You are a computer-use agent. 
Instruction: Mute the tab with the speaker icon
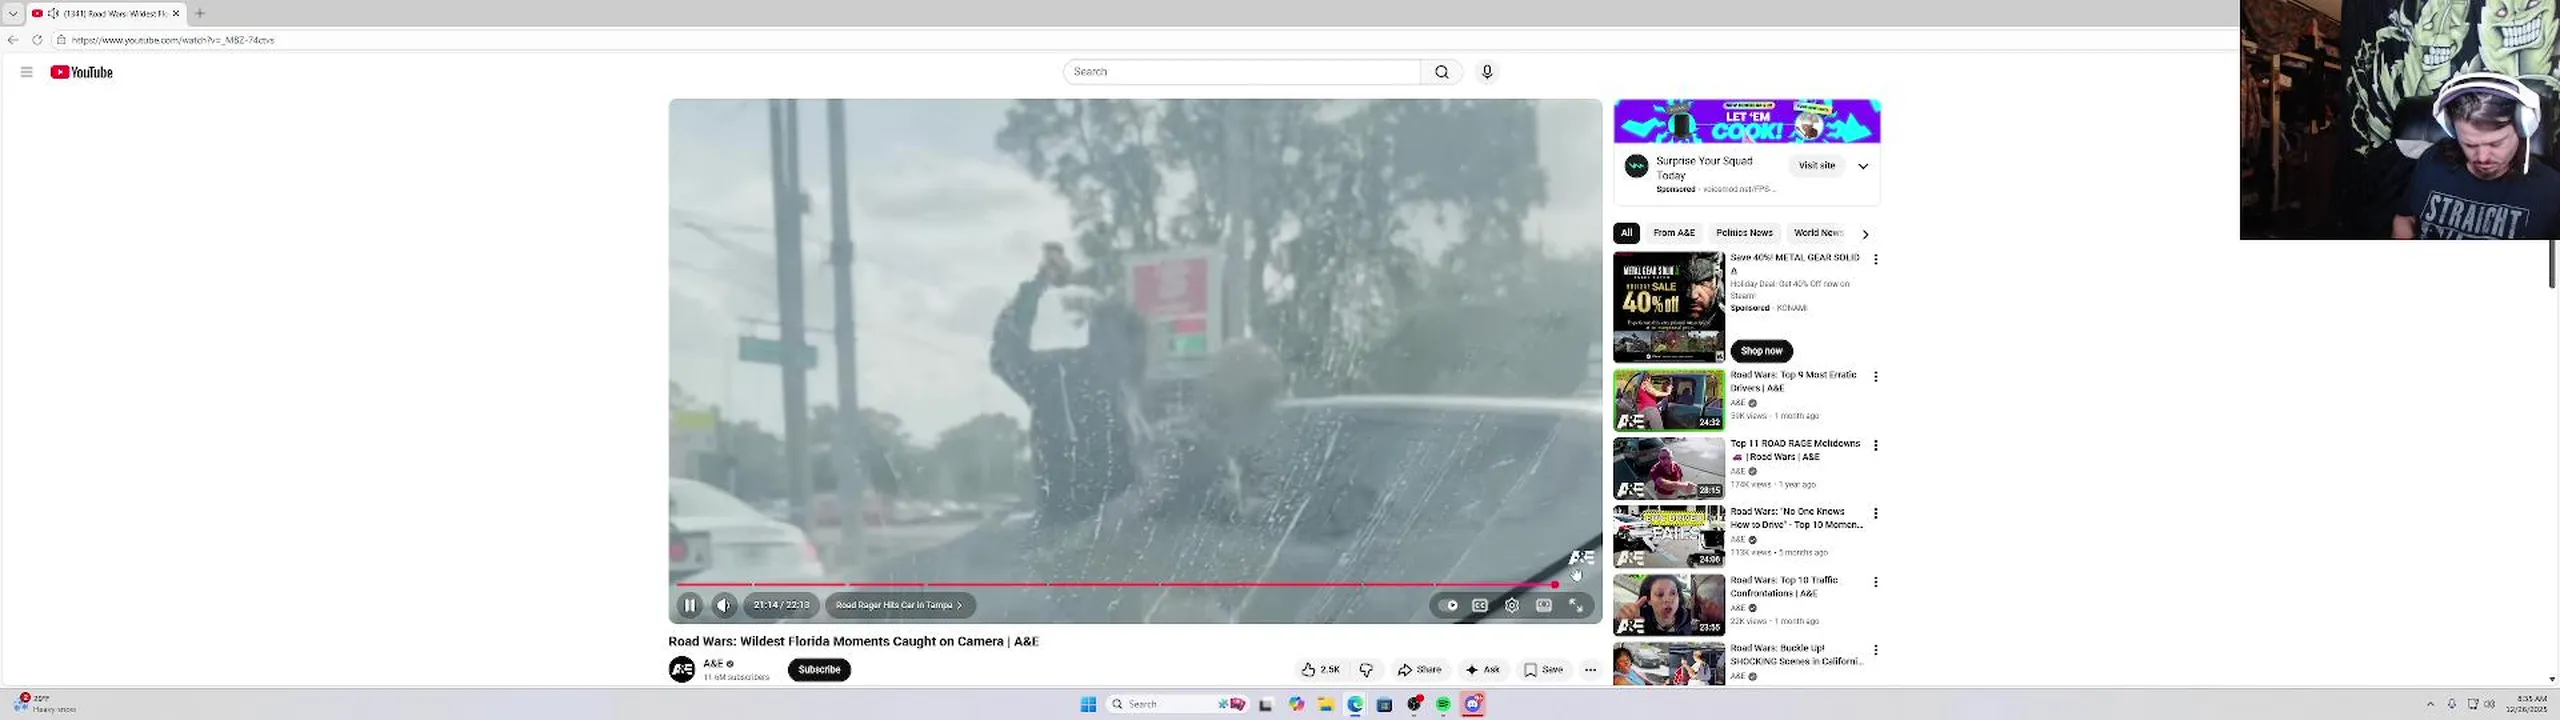point(53,13)
